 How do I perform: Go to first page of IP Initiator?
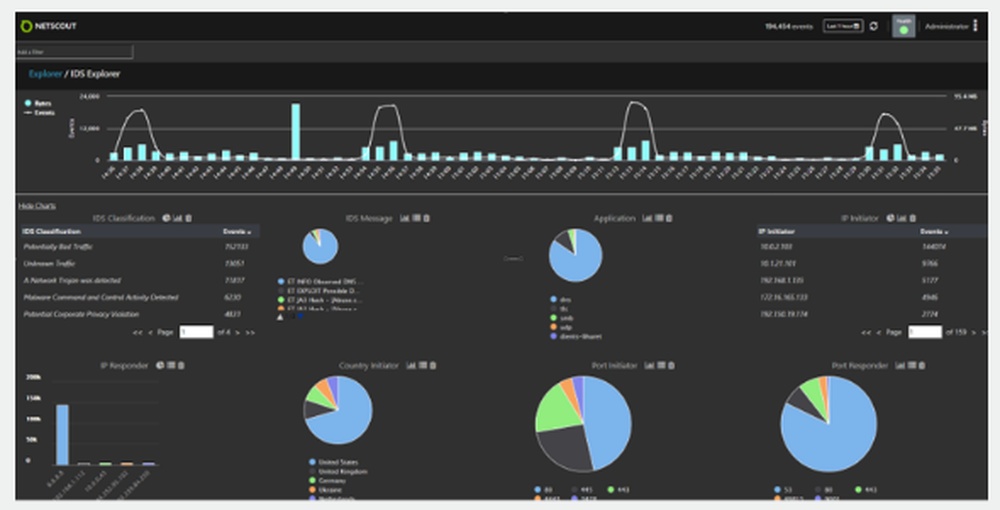pyautogui.click(x=866, y=332)
